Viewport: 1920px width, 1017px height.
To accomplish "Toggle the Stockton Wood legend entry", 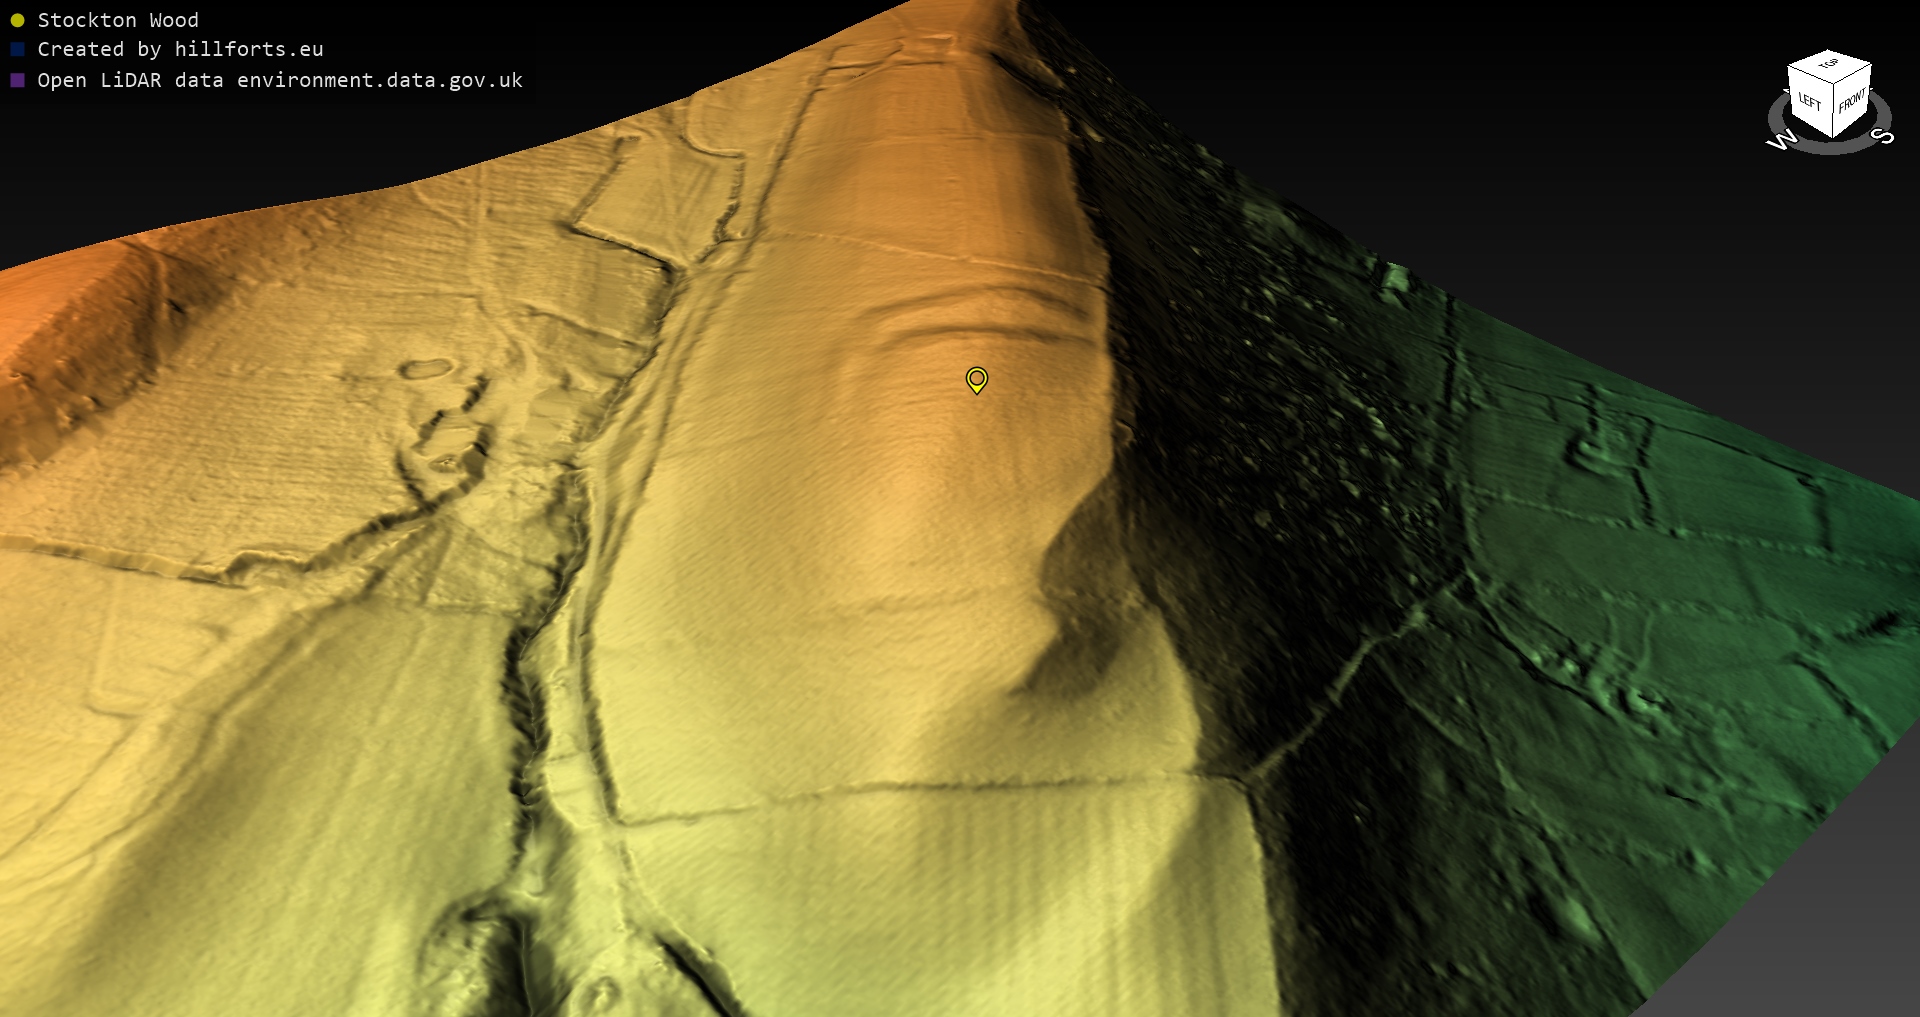I will [x=118, y=20].
